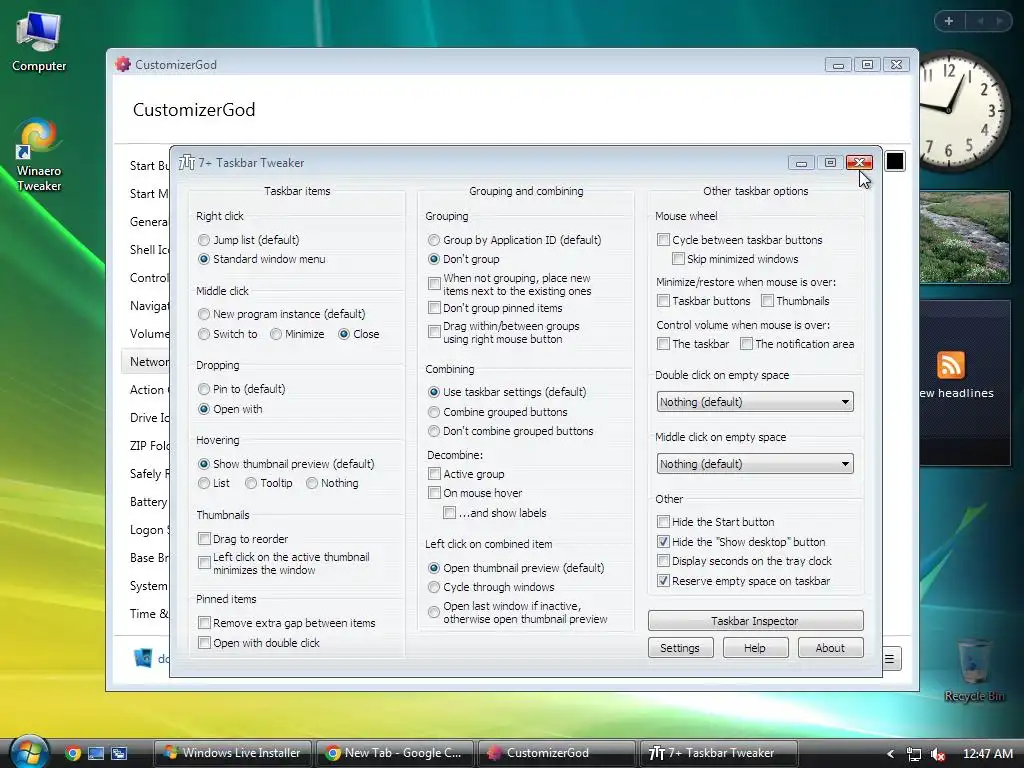Click the Help button

tap(755, 648)
